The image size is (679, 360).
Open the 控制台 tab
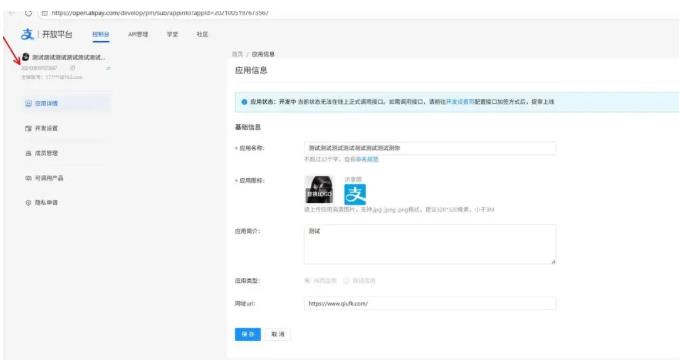pyautogui.click(x=101, y=34)
